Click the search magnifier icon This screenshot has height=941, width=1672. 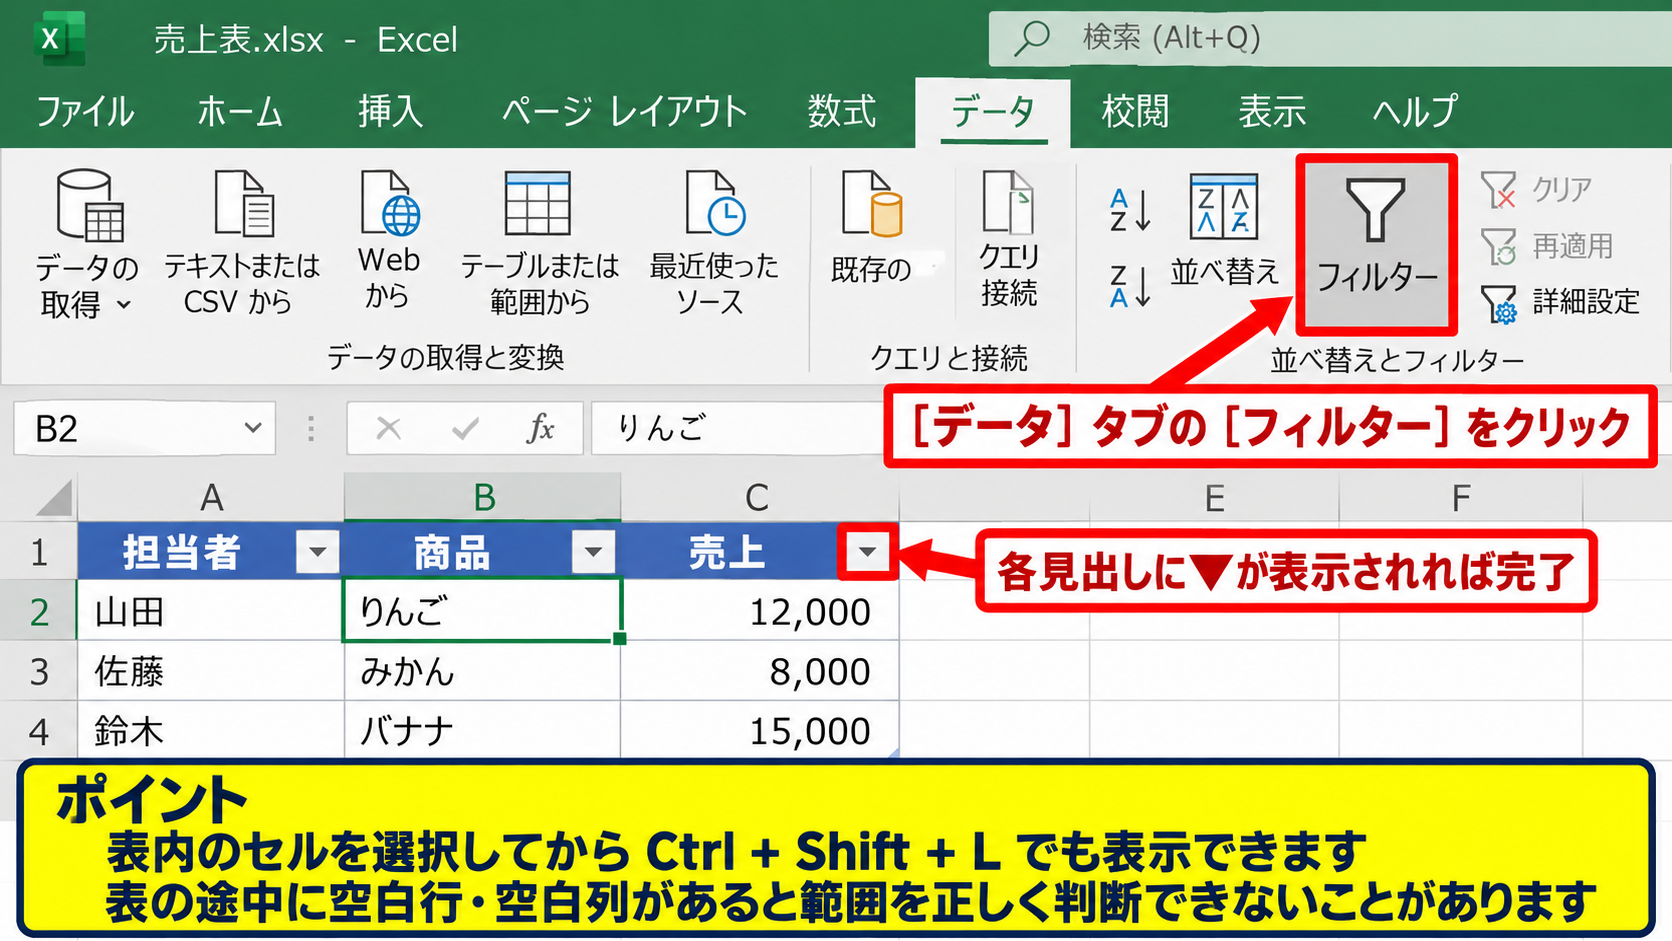[x=1032, y=38]
